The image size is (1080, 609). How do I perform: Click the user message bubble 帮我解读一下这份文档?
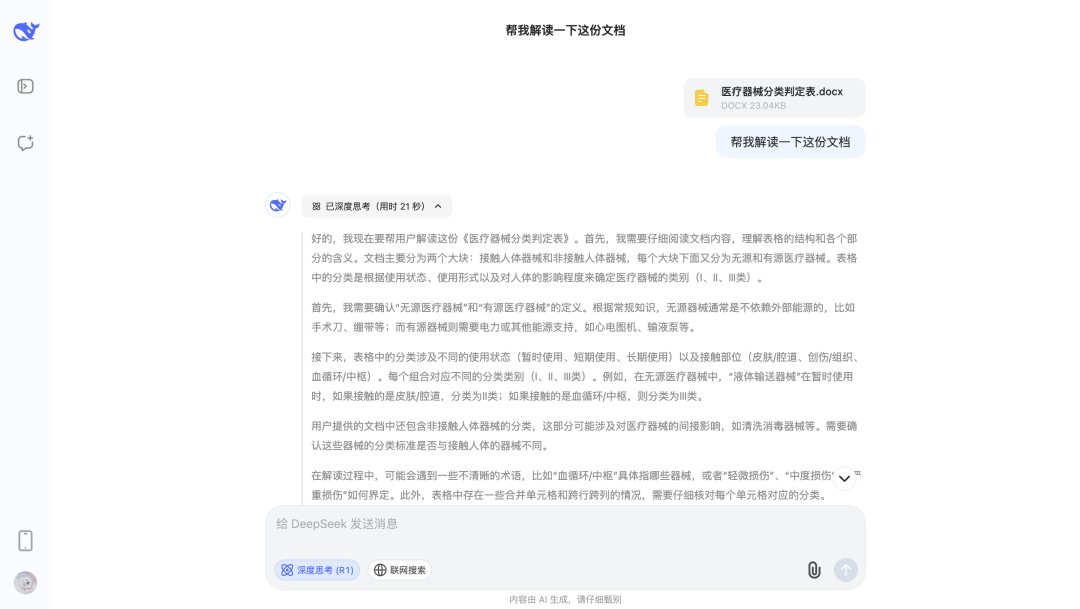pyautogui.click(x=790, y=142)
